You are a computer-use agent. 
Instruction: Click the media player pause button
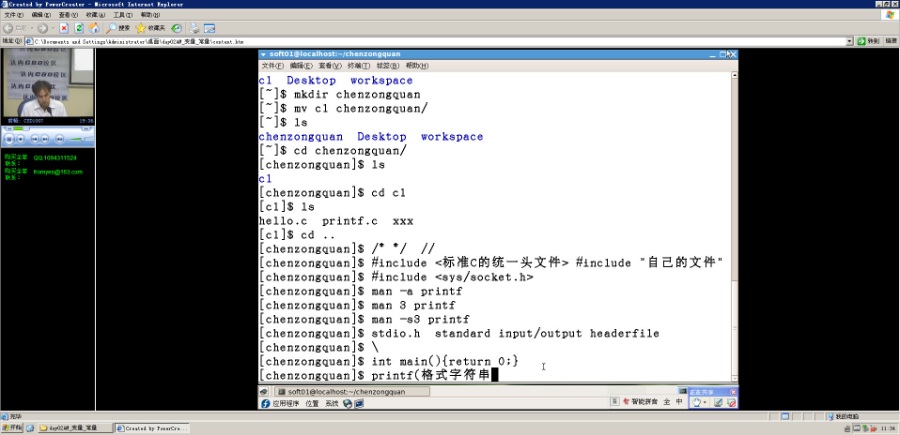[9, 139]
